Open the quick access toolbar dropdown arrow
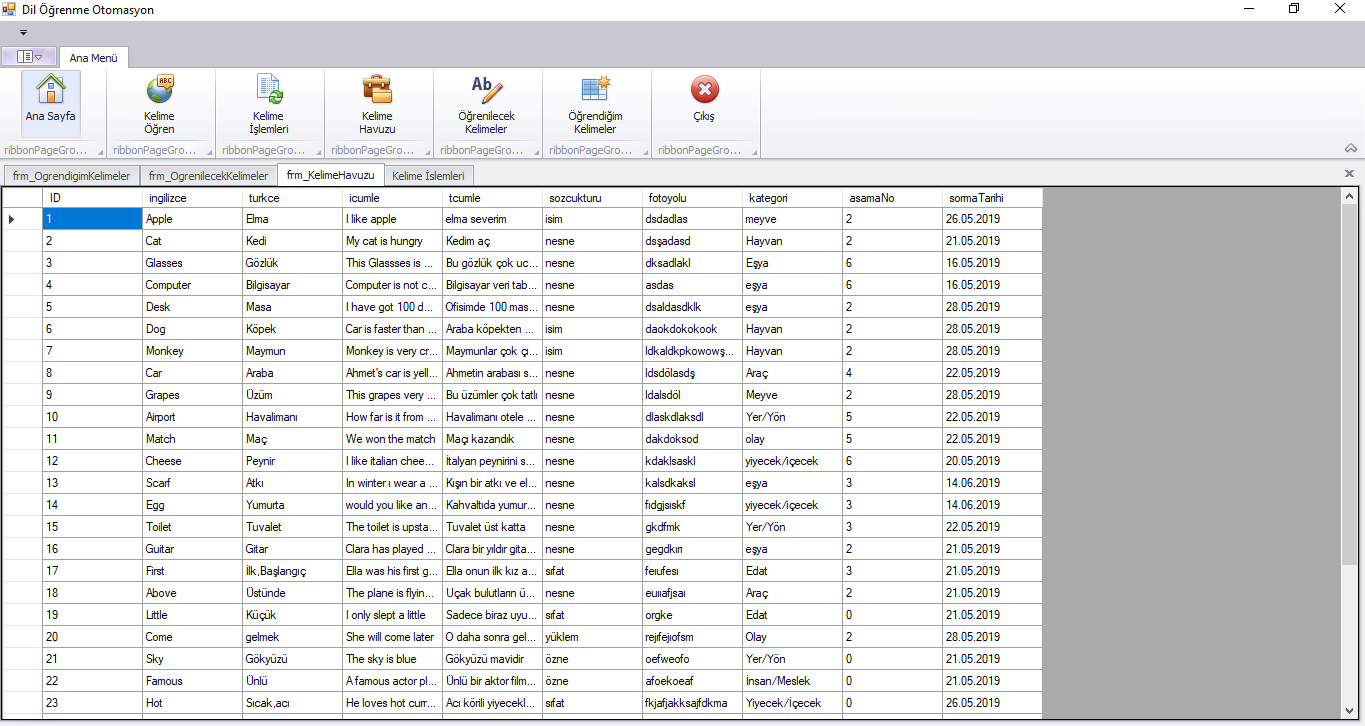1365x726 pixels. [22, 32]
